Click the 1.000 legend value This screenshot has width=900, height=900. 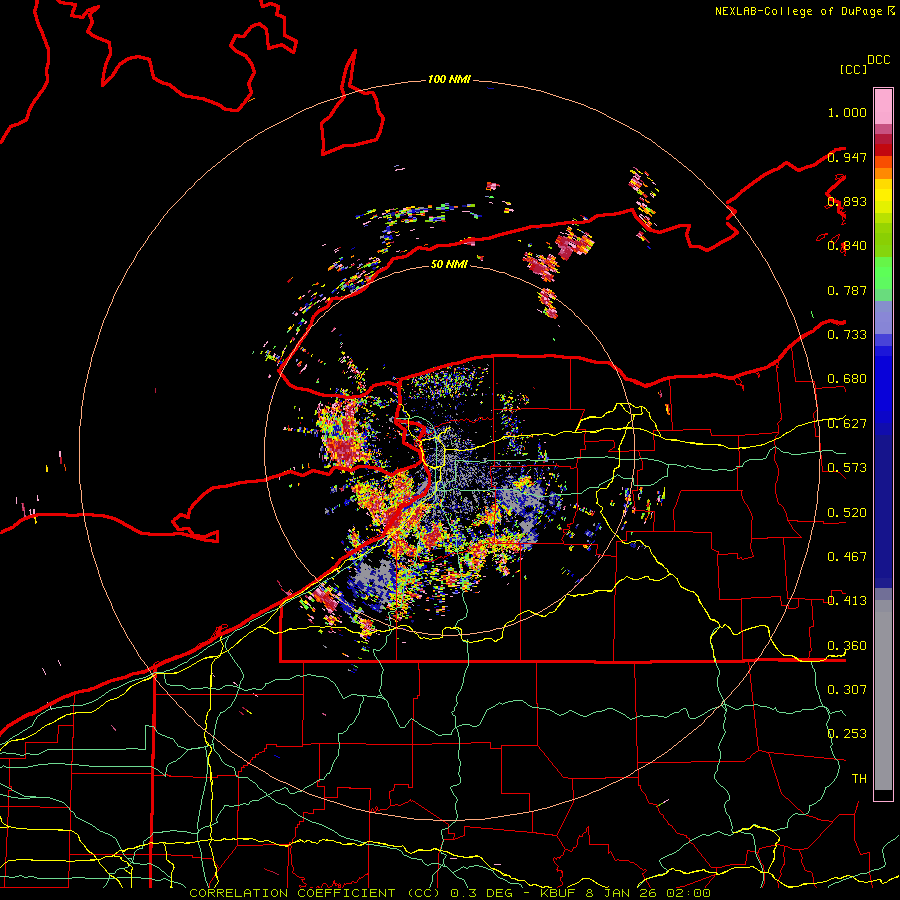tap(847, 112)
